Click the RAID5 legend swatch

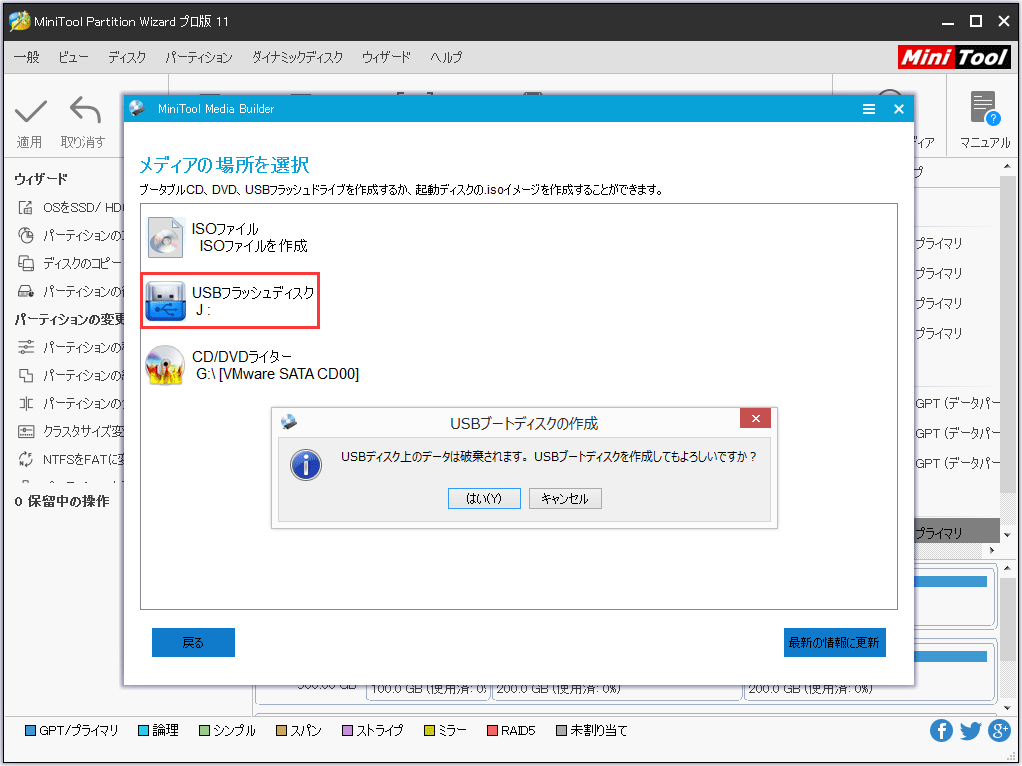click(492, 731)
